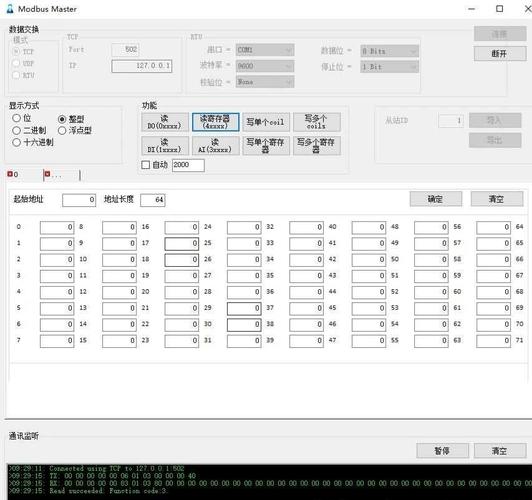The width and height of the screenshot is (532, 500).
Task: Click the red icon on second tab
Action: point(47,174)
